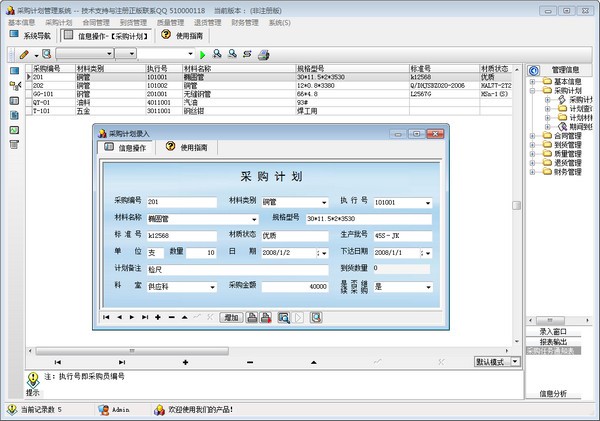Click the 提示 hint icon at bottom left
Screen dimensions: 600x421
click(32, 379)
